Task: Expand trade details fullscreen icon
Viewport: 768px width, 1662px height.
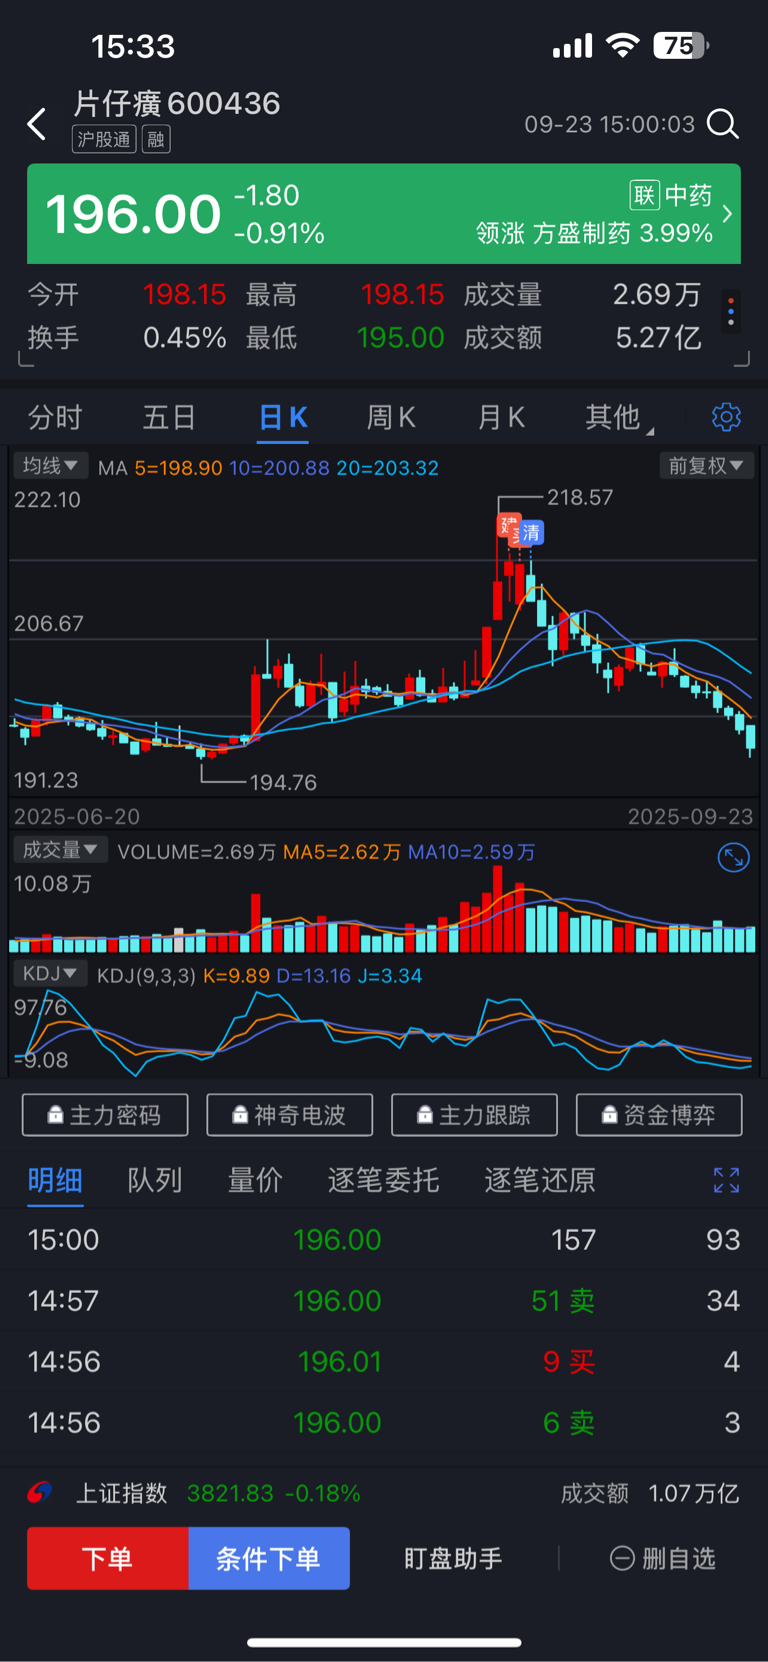Action: click(726, 1180)
